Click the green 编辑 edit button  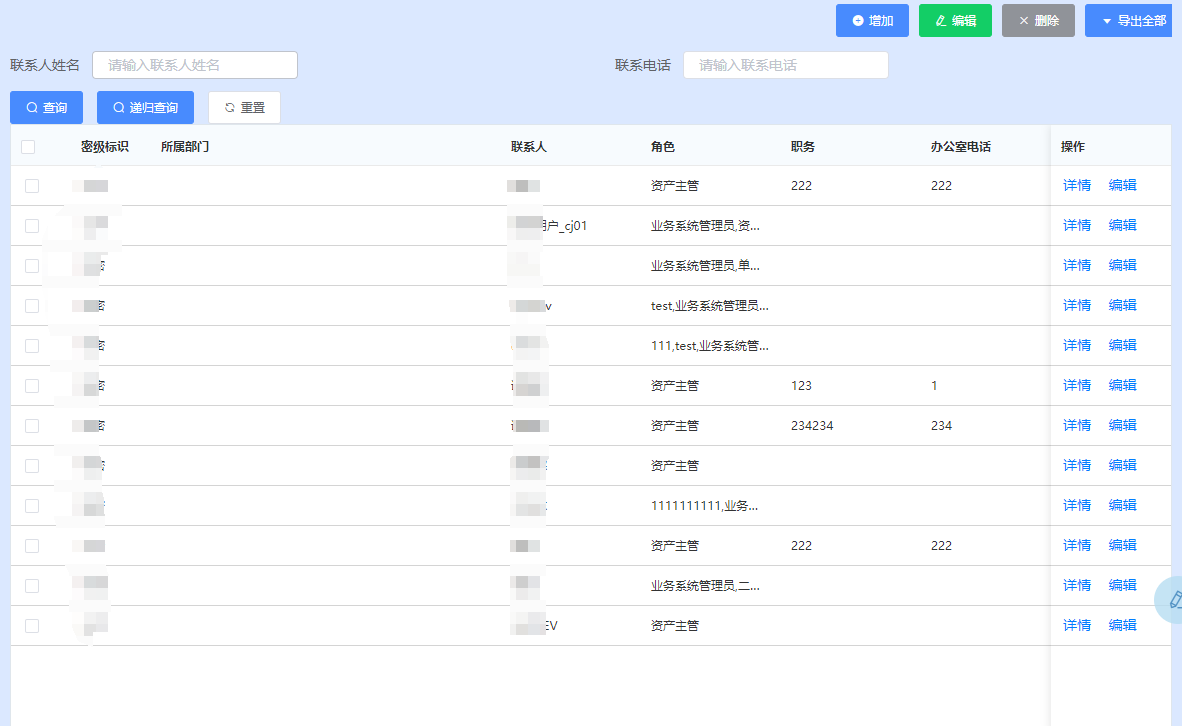954,21
